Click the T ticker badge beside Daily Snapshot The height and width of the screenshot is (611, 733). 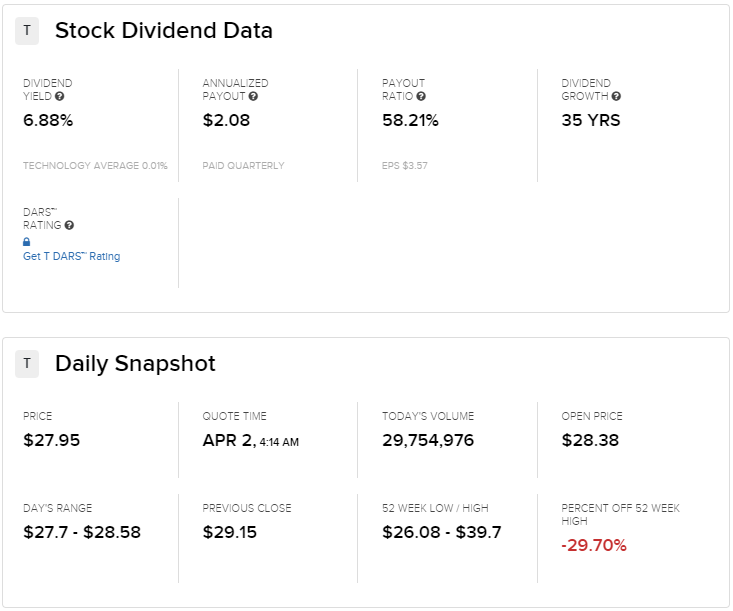(27, 364)
